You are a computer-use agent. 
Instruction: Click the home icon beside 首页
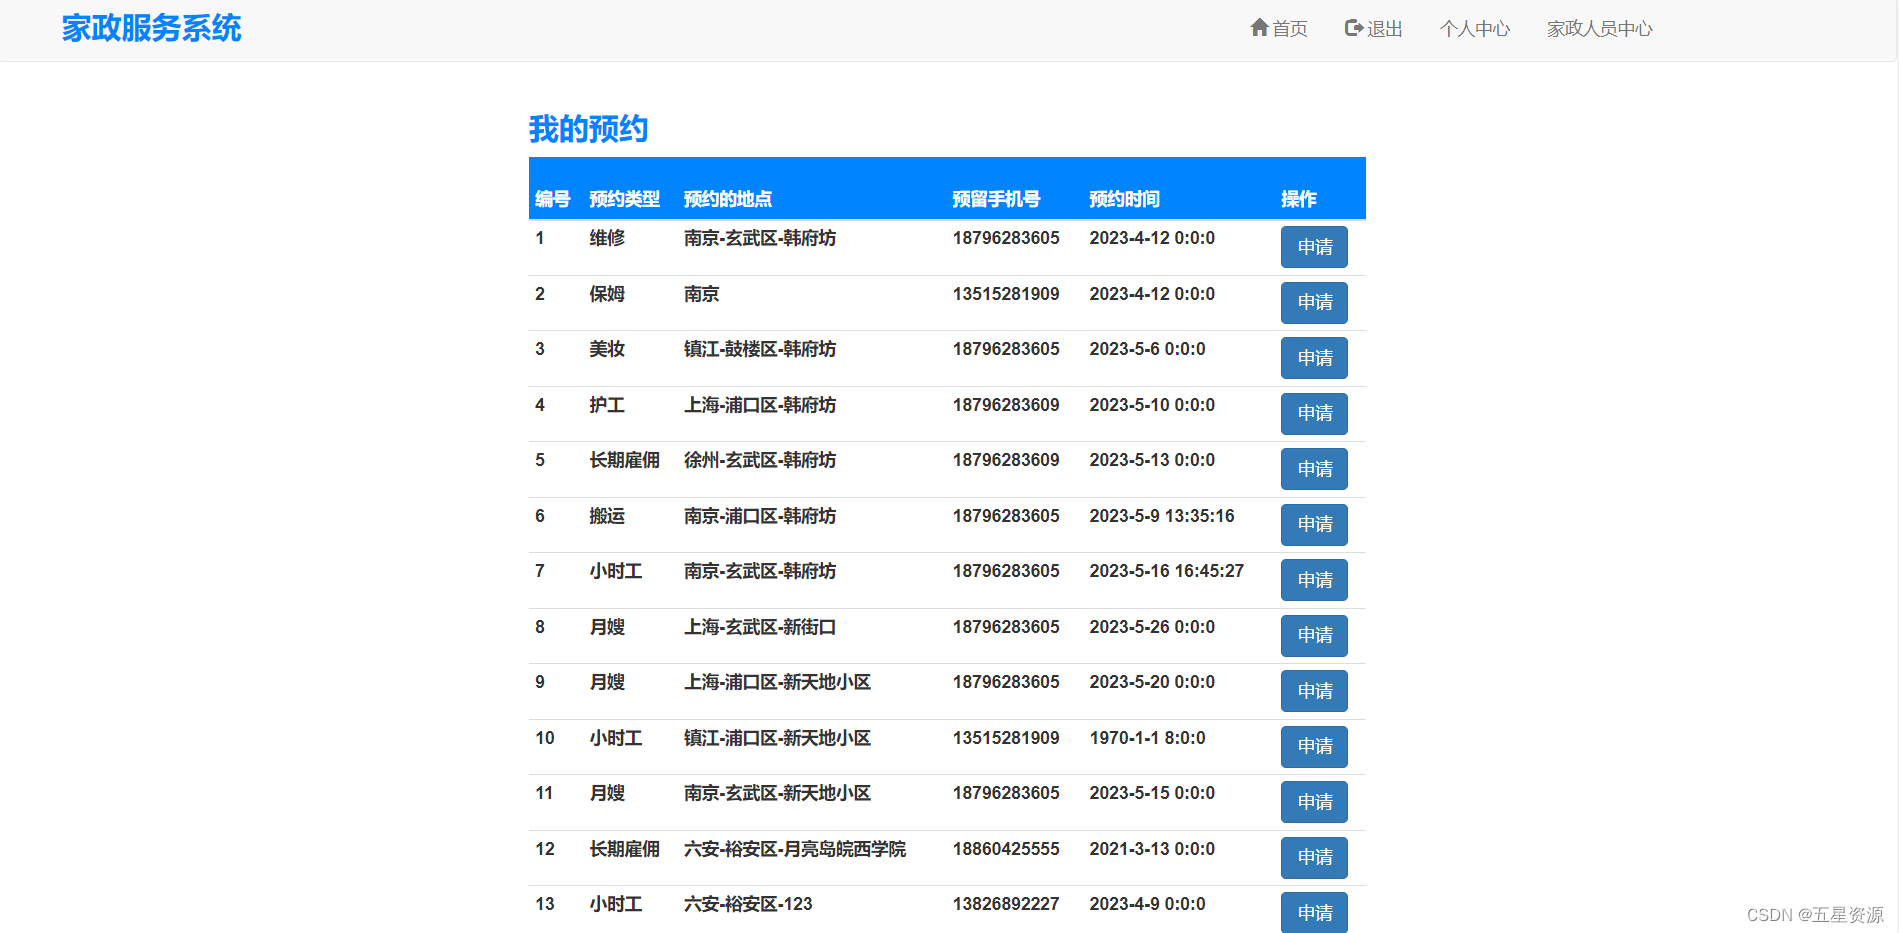pos(1259,28)
